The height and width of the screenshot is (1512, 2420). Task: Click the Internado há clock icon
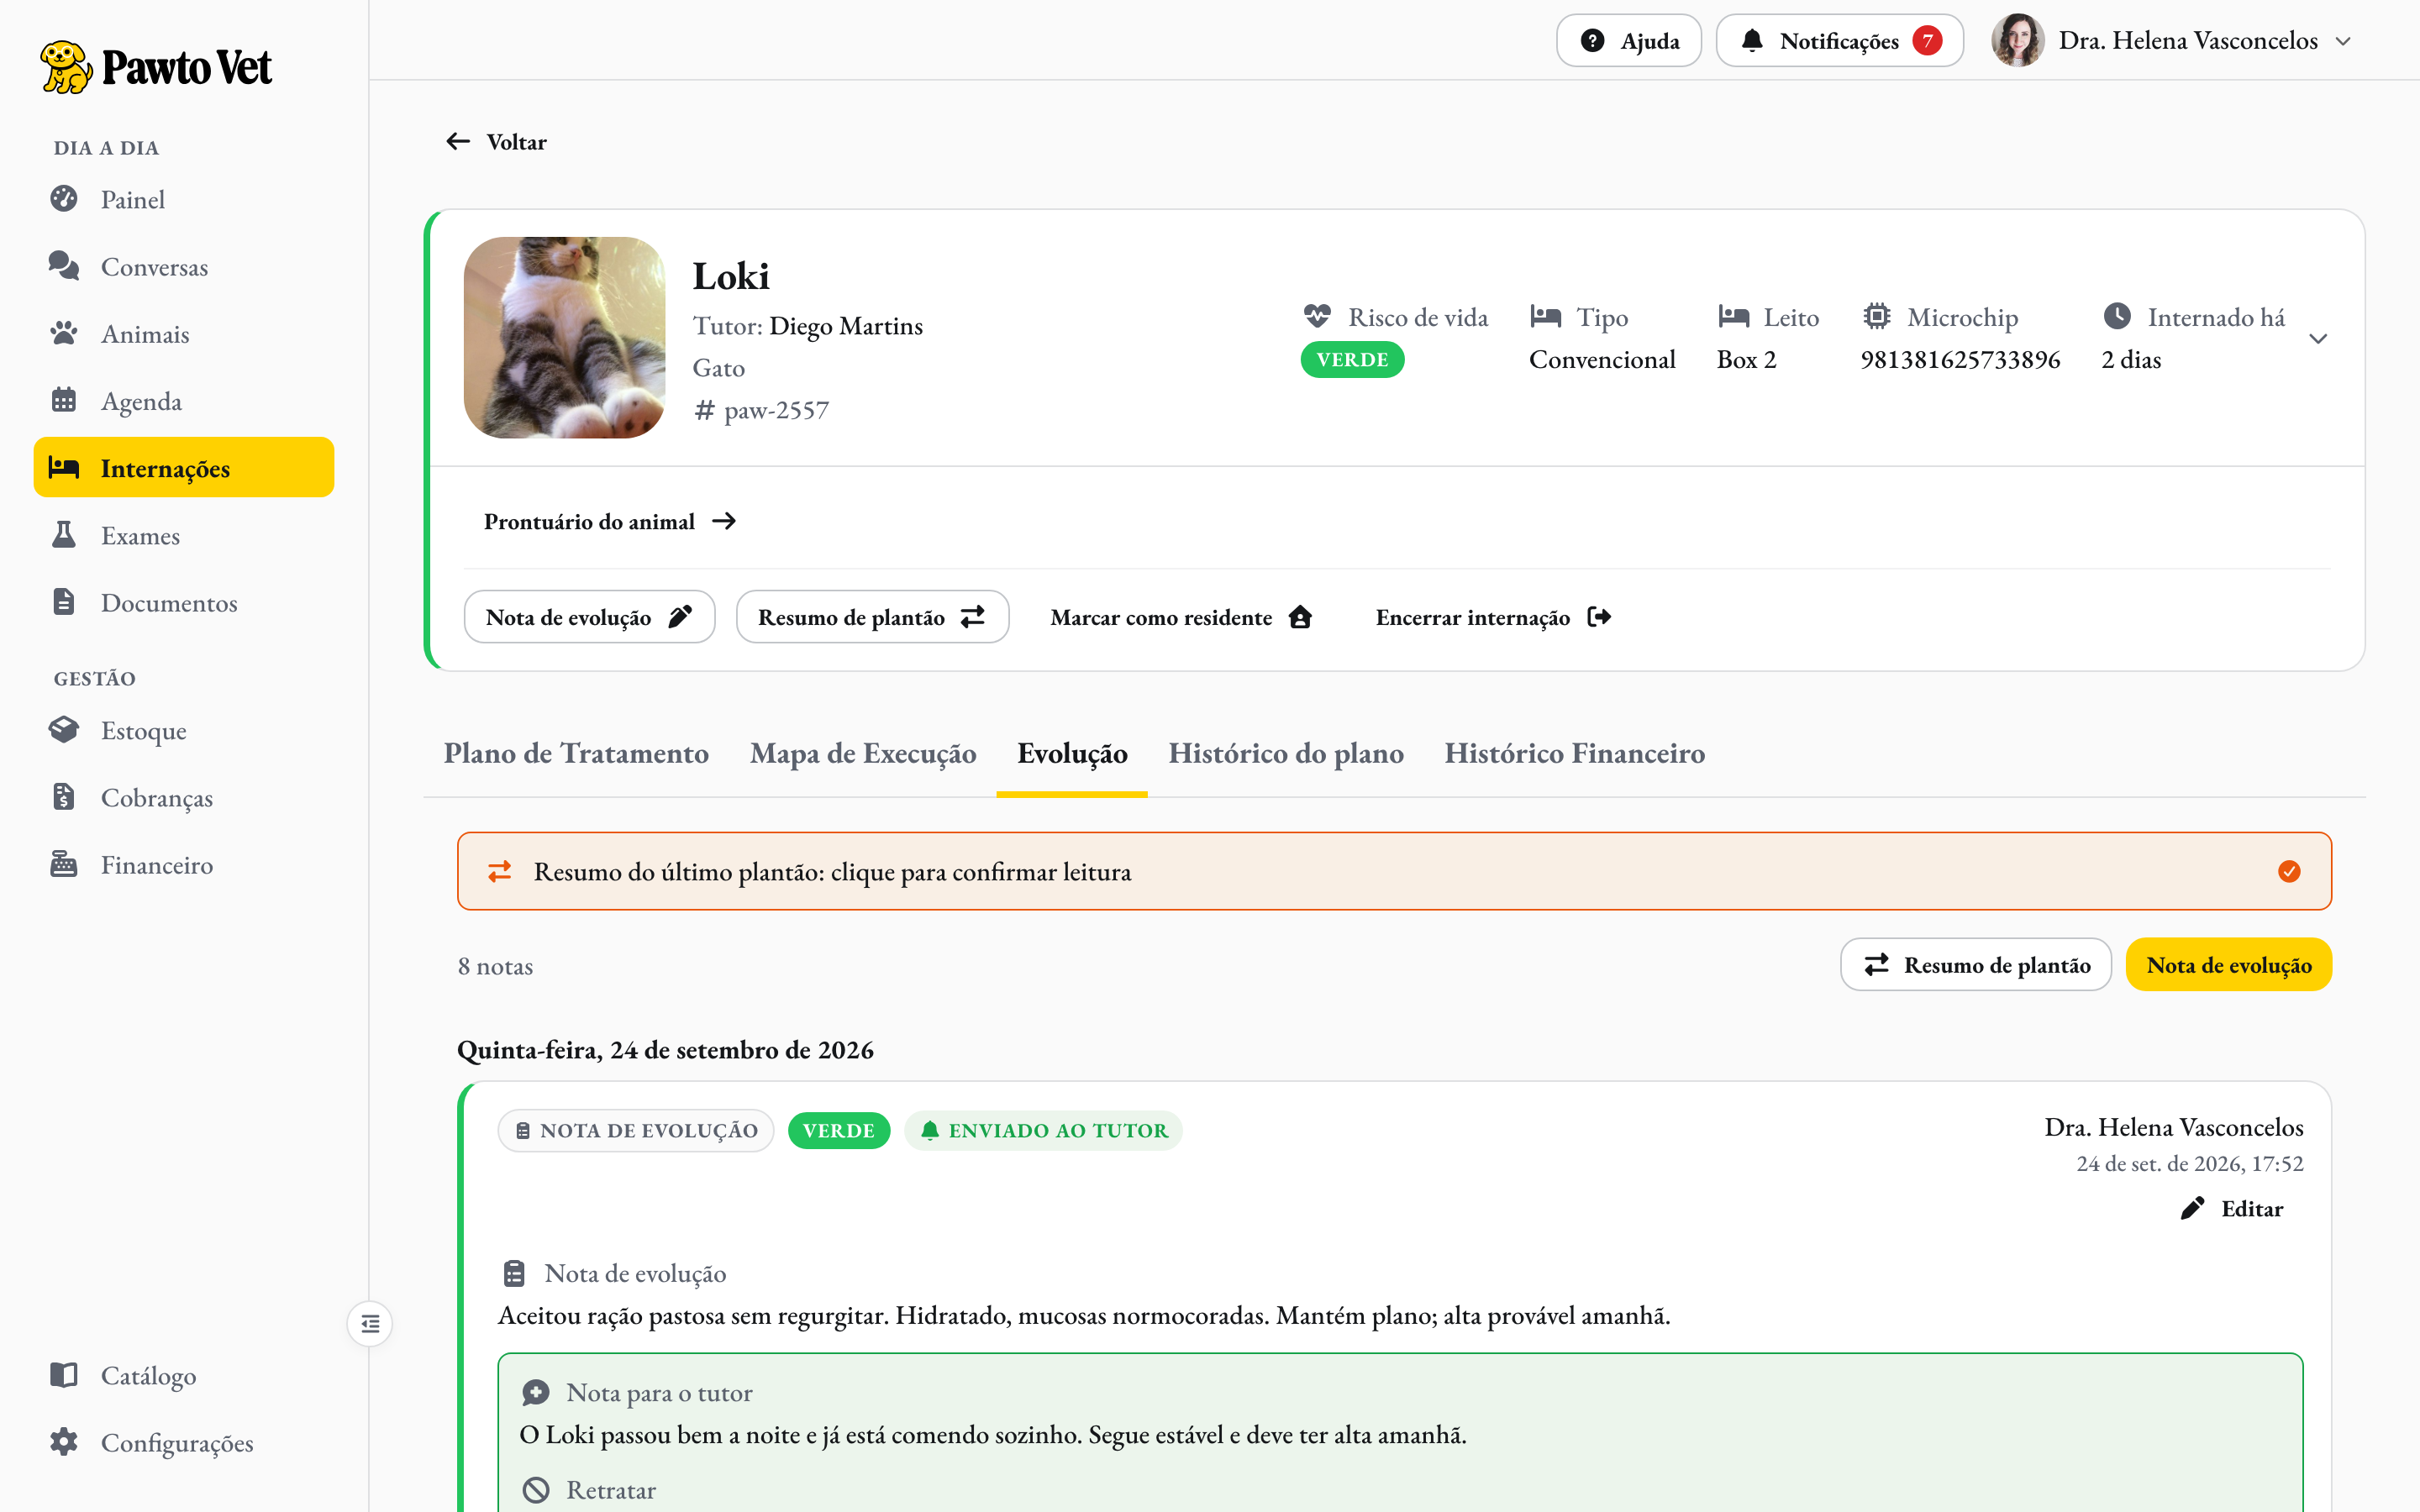[x=2117, y=317]
